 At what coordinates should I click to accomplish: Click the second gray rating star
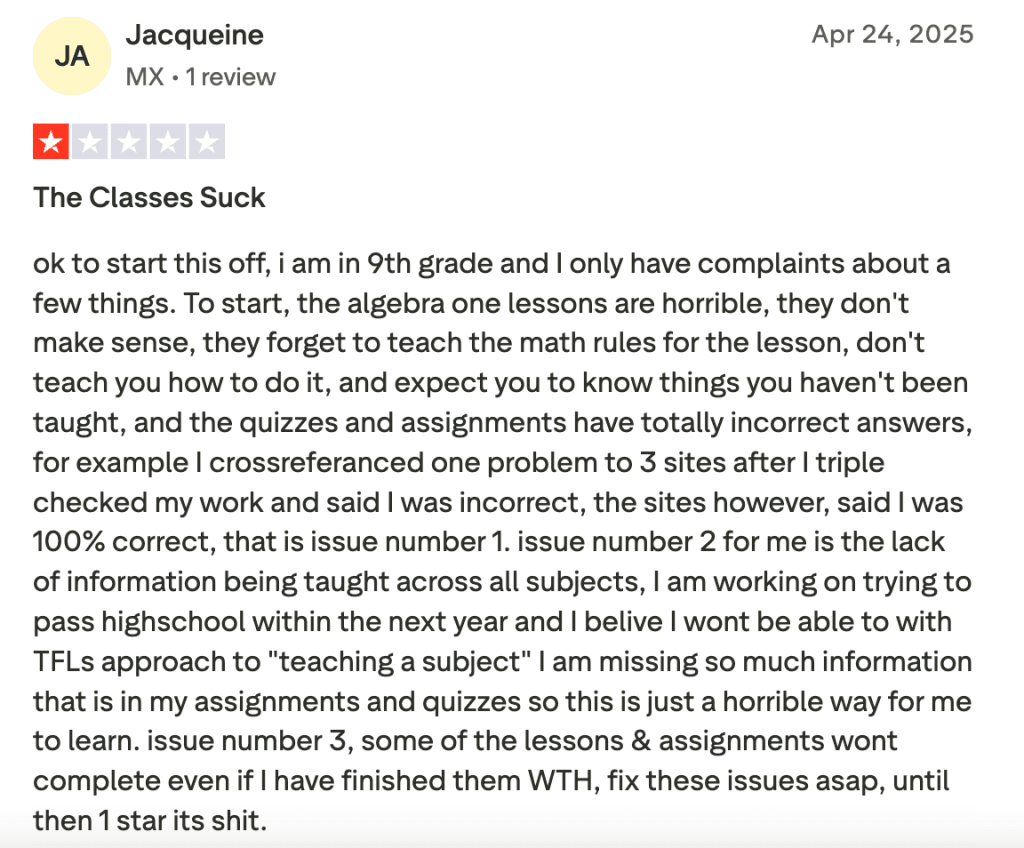pyautogui.click(x=90, y=143)
